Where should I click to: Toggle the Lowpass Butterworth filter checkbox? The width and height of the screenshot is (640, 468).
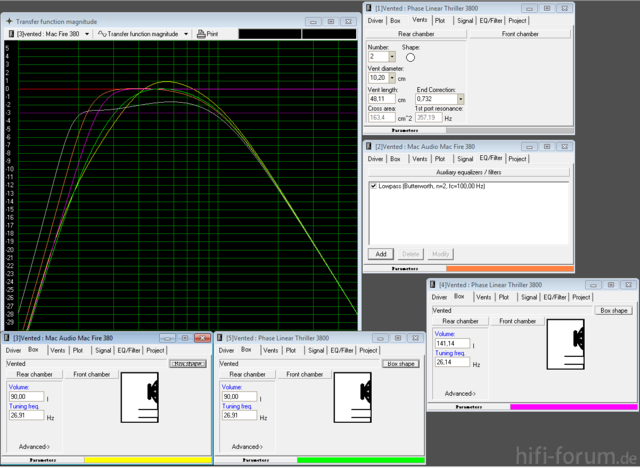pos(373,186)
